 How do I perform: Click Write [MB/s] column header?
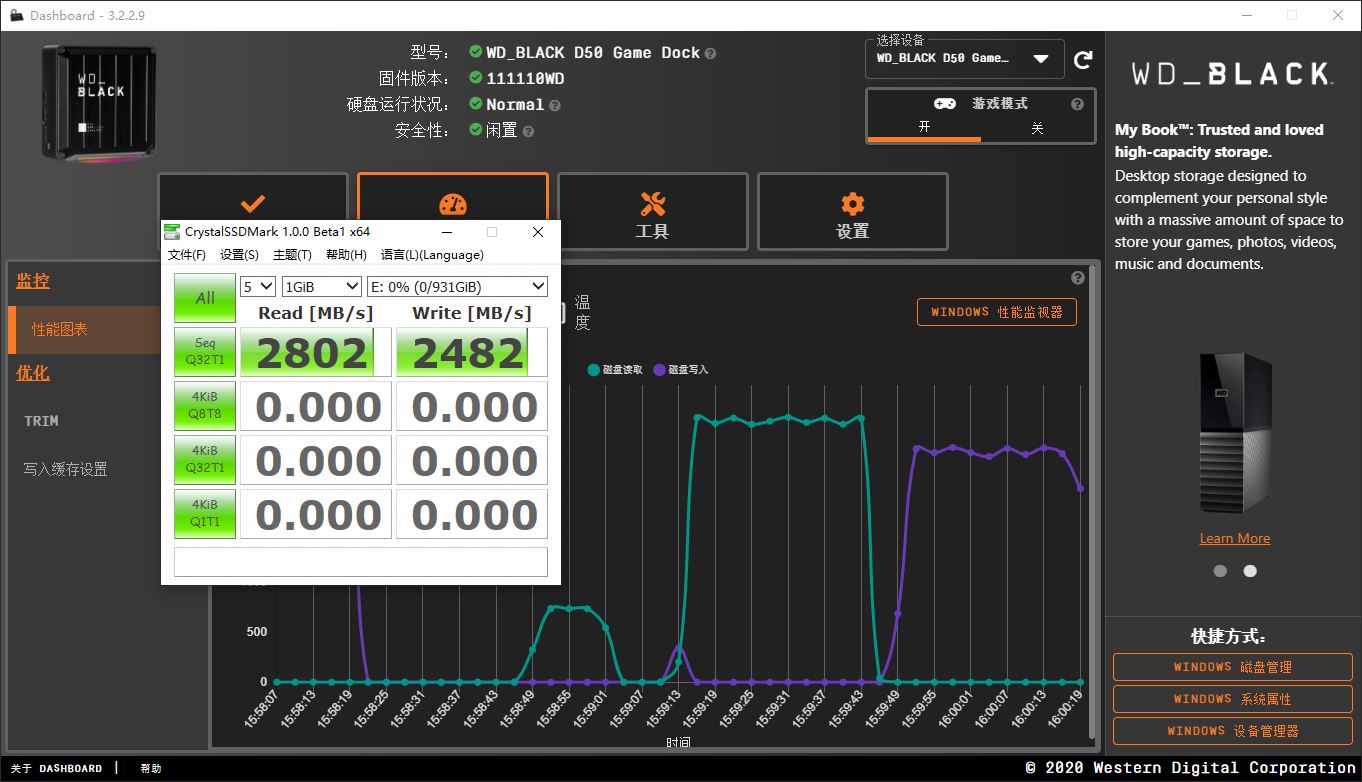pyautogui.click(x=472, y=313)
